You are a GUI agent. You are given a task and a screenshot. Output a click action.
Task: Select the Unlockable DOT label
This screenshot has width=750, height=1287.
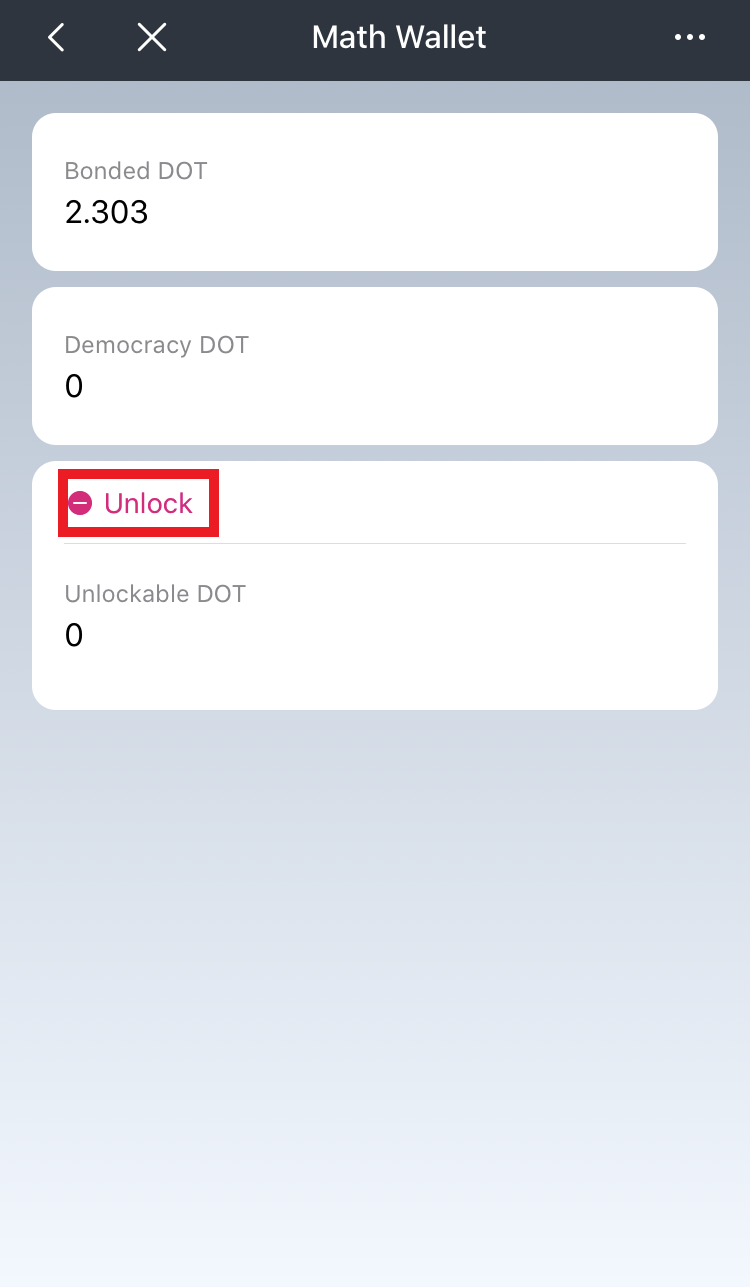155,594
